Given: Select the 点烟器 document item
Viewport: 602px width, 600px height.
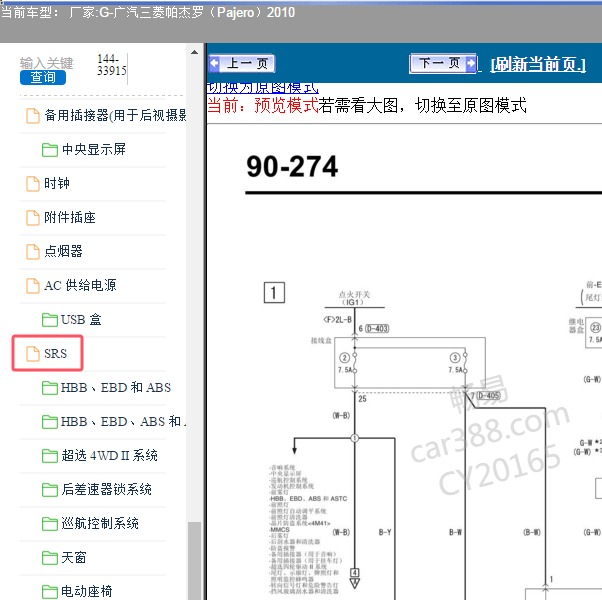Looking at the screenshot, I should pos(54,251).
